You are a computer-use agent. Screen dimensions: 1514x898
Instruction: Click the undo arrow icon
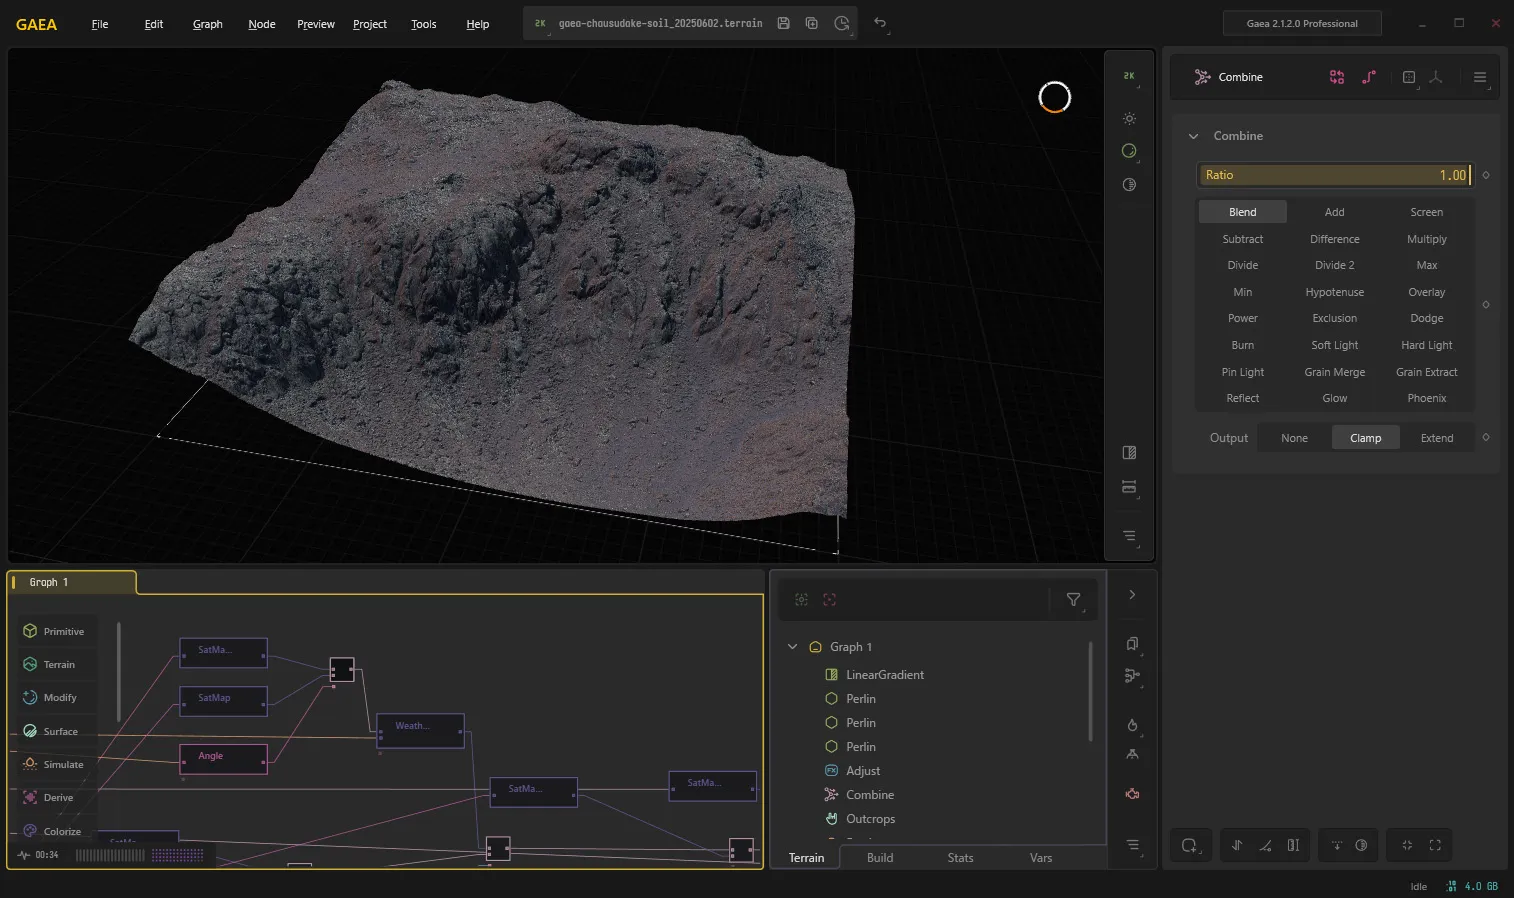880,23
